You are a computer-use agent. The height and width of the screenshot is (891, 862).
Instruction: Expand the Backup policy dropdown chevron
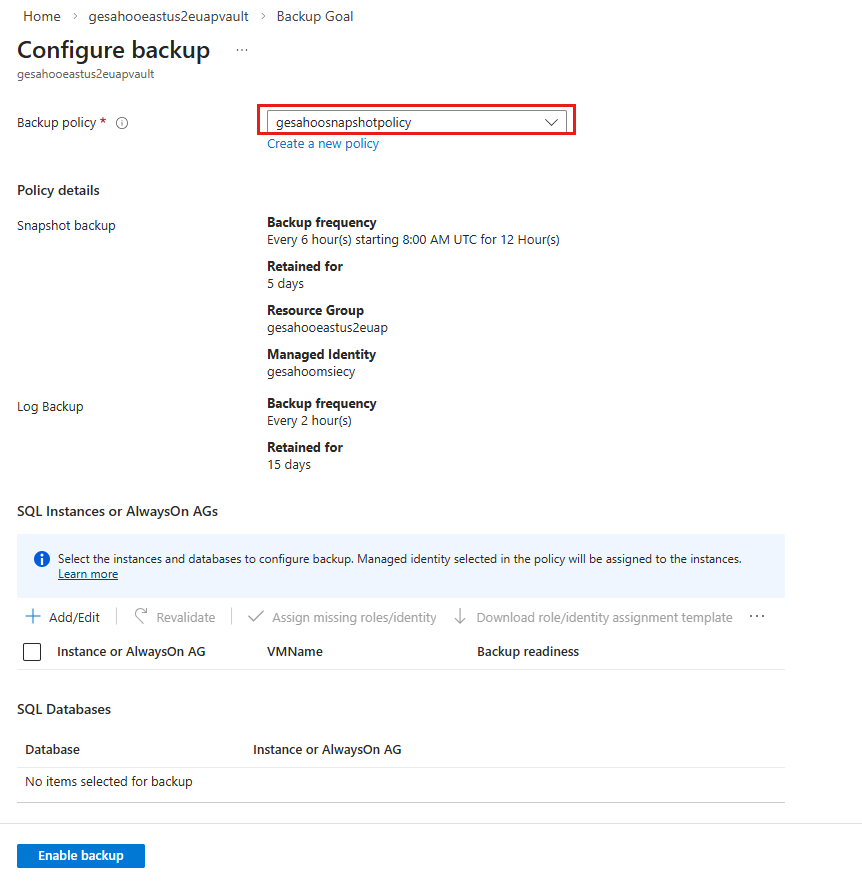pos(551,122)
